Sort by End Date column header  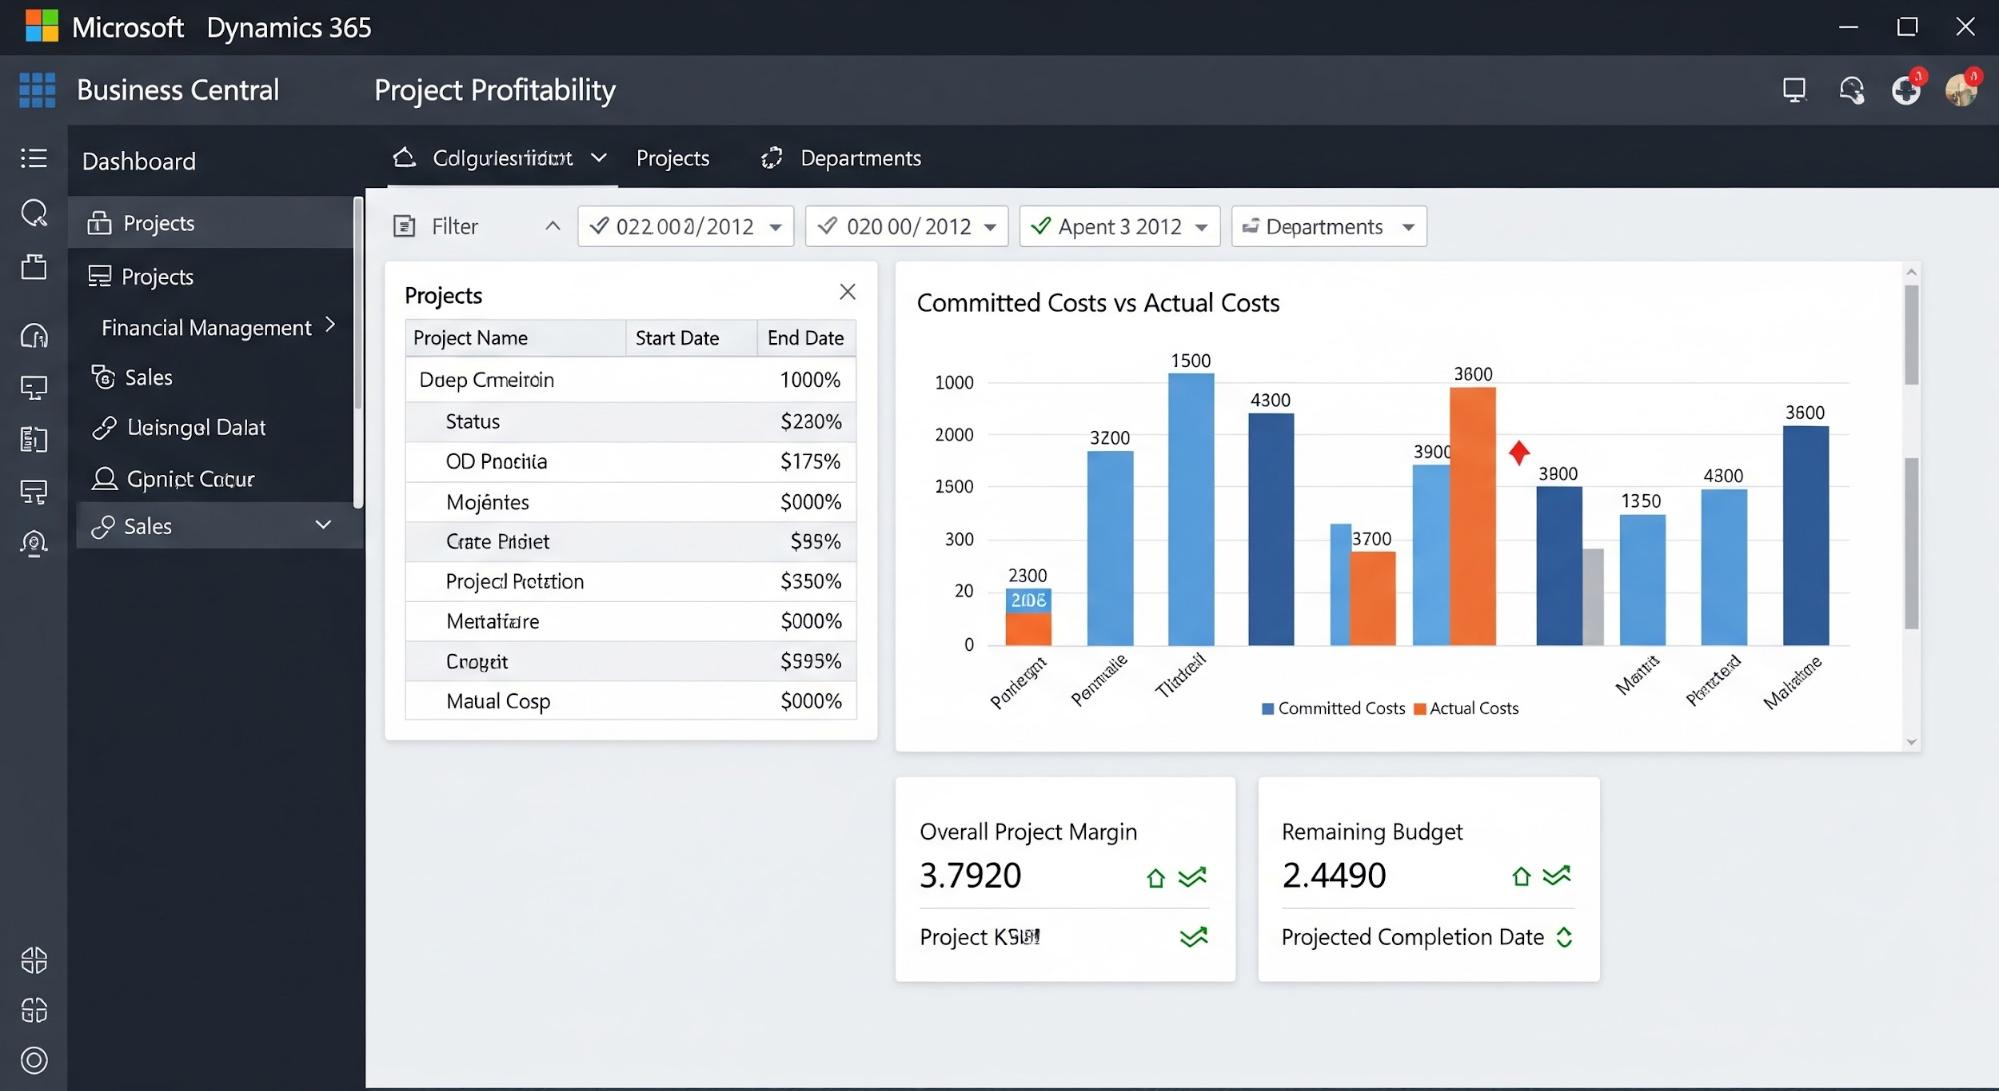point(806,338)
